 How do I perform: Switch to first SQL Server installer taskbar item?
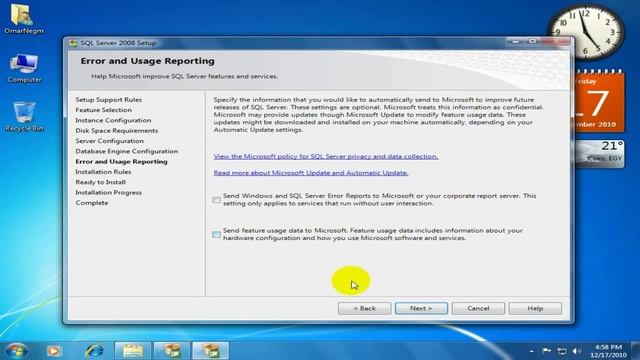[x=172, y=351]
